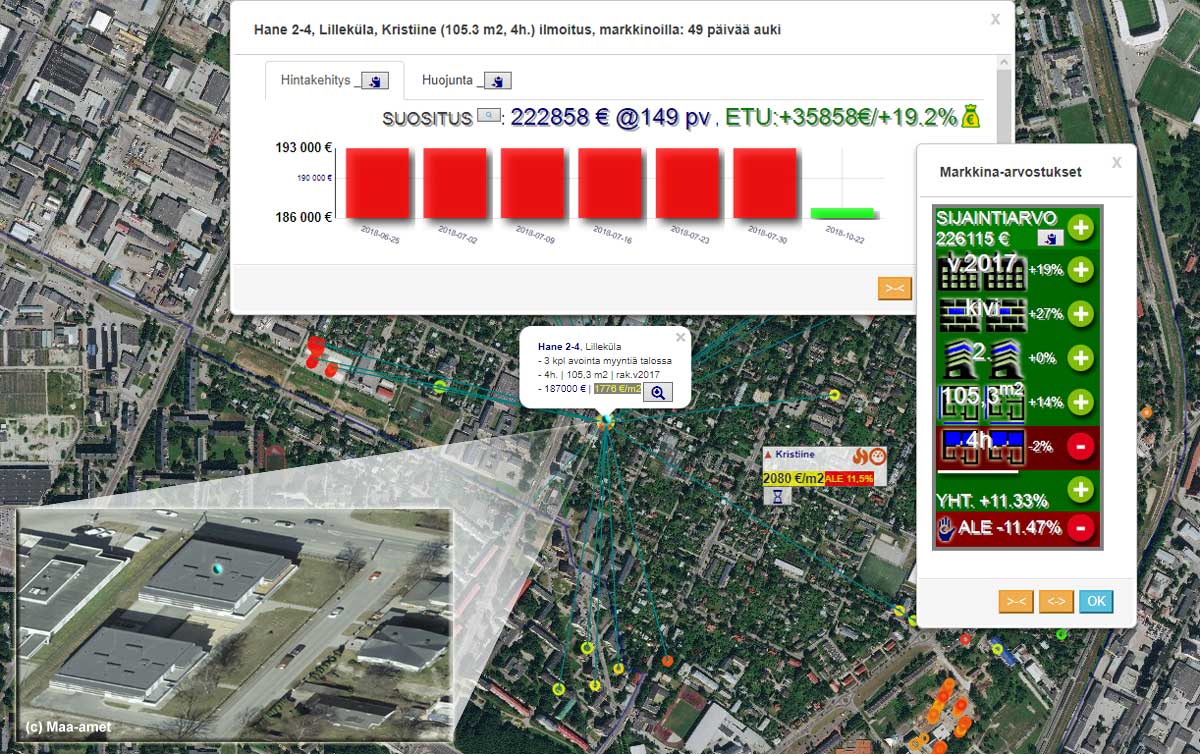Click the red minus on the 4h. row
The image size is (1200, 754).
1080,446
